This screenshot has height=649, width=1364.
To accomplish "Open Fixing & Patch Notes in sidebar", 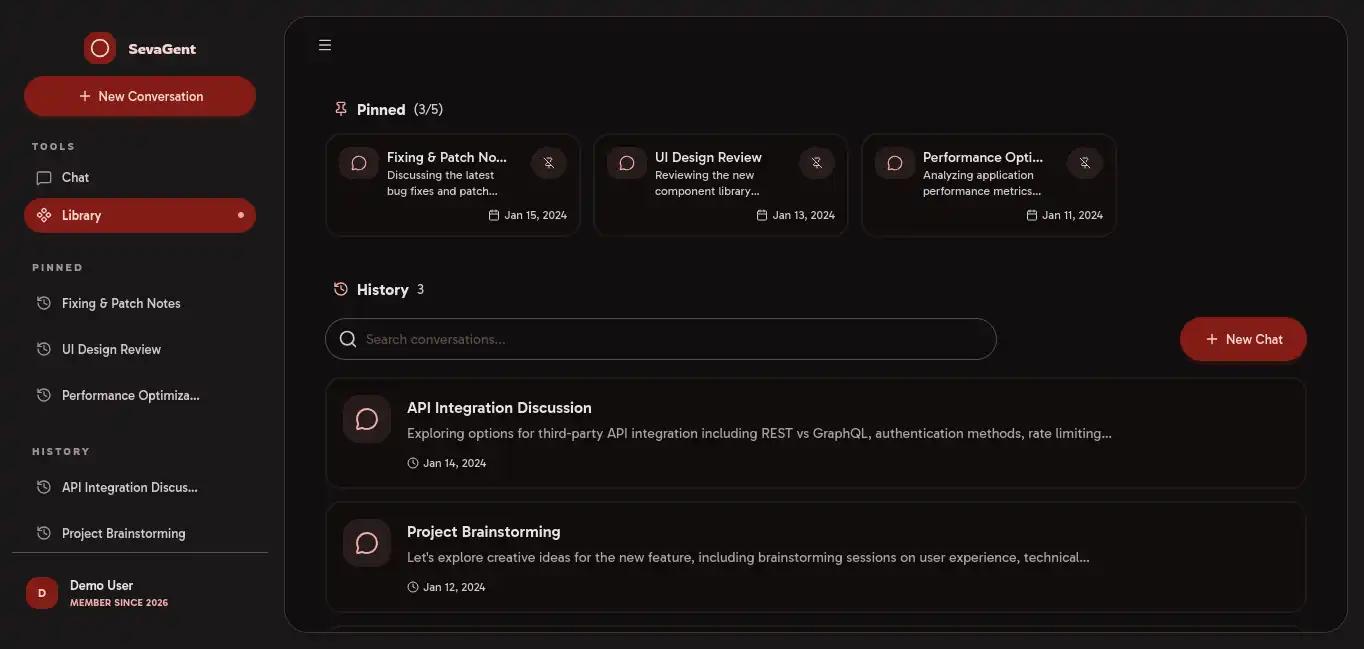I will (x=140, y=303).
